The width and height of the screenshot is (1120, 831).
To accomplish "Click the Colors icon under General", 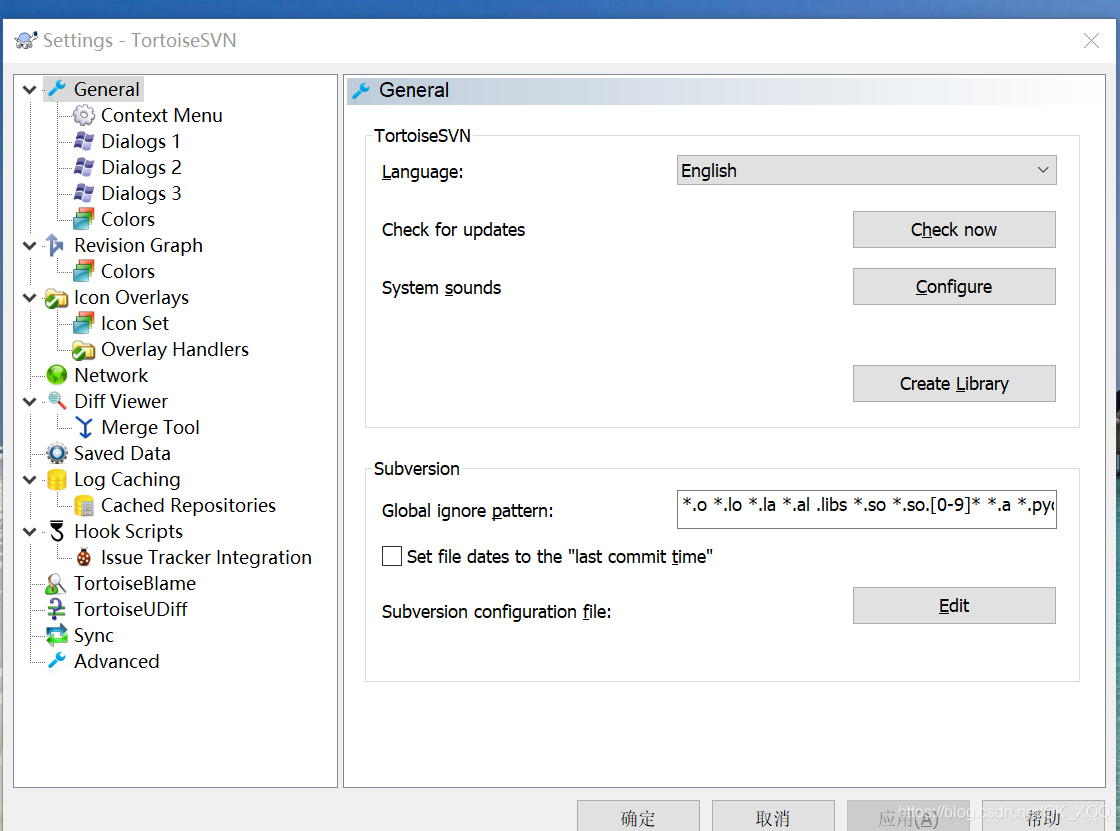I will (84, 219).
